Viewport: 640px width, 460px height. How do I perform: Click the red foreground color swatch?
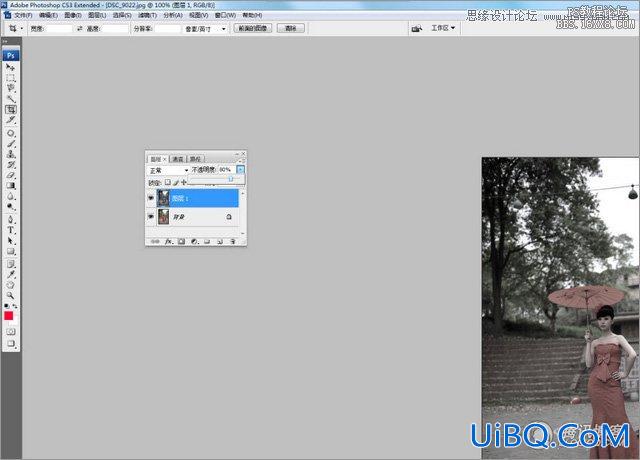9,316
